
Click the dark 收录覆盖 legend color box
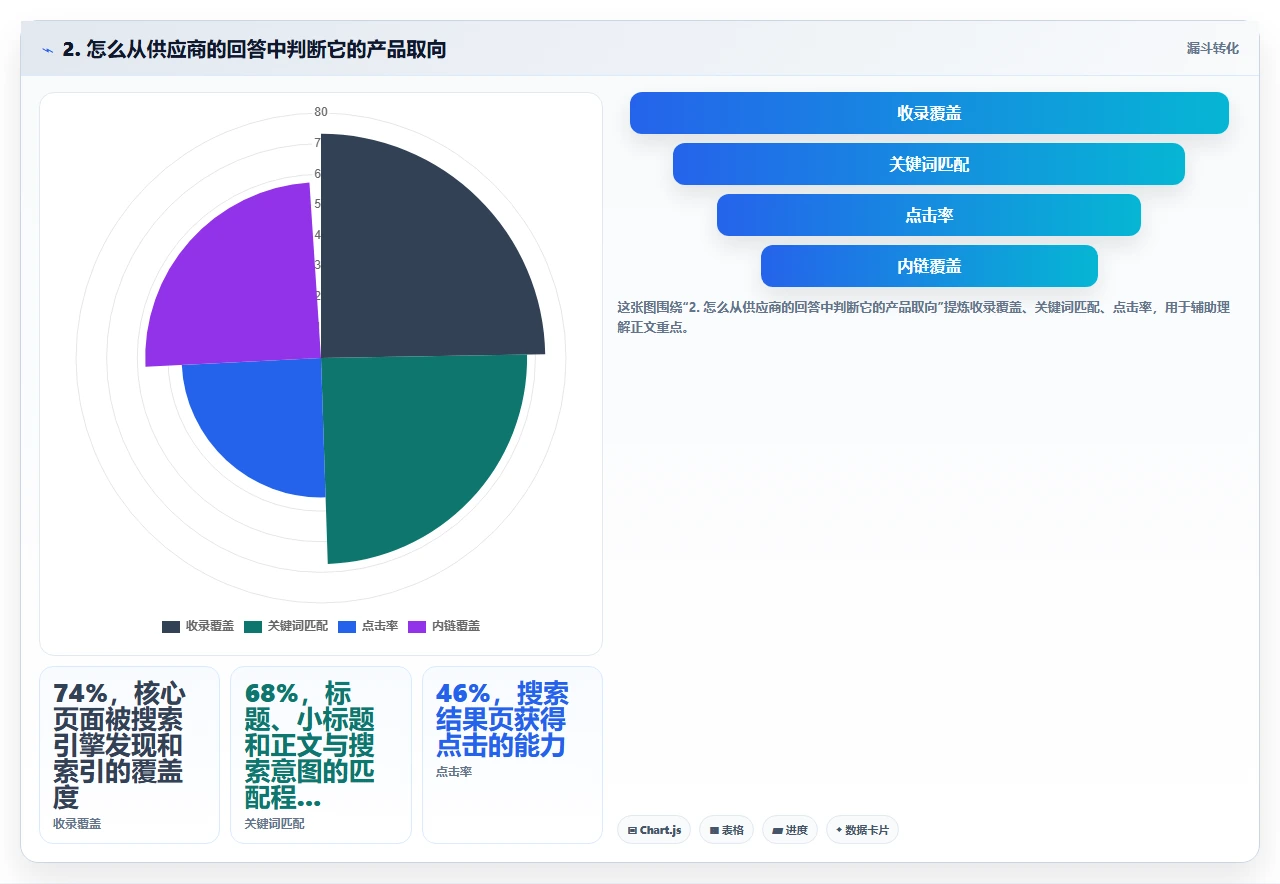tap(171, 626)
